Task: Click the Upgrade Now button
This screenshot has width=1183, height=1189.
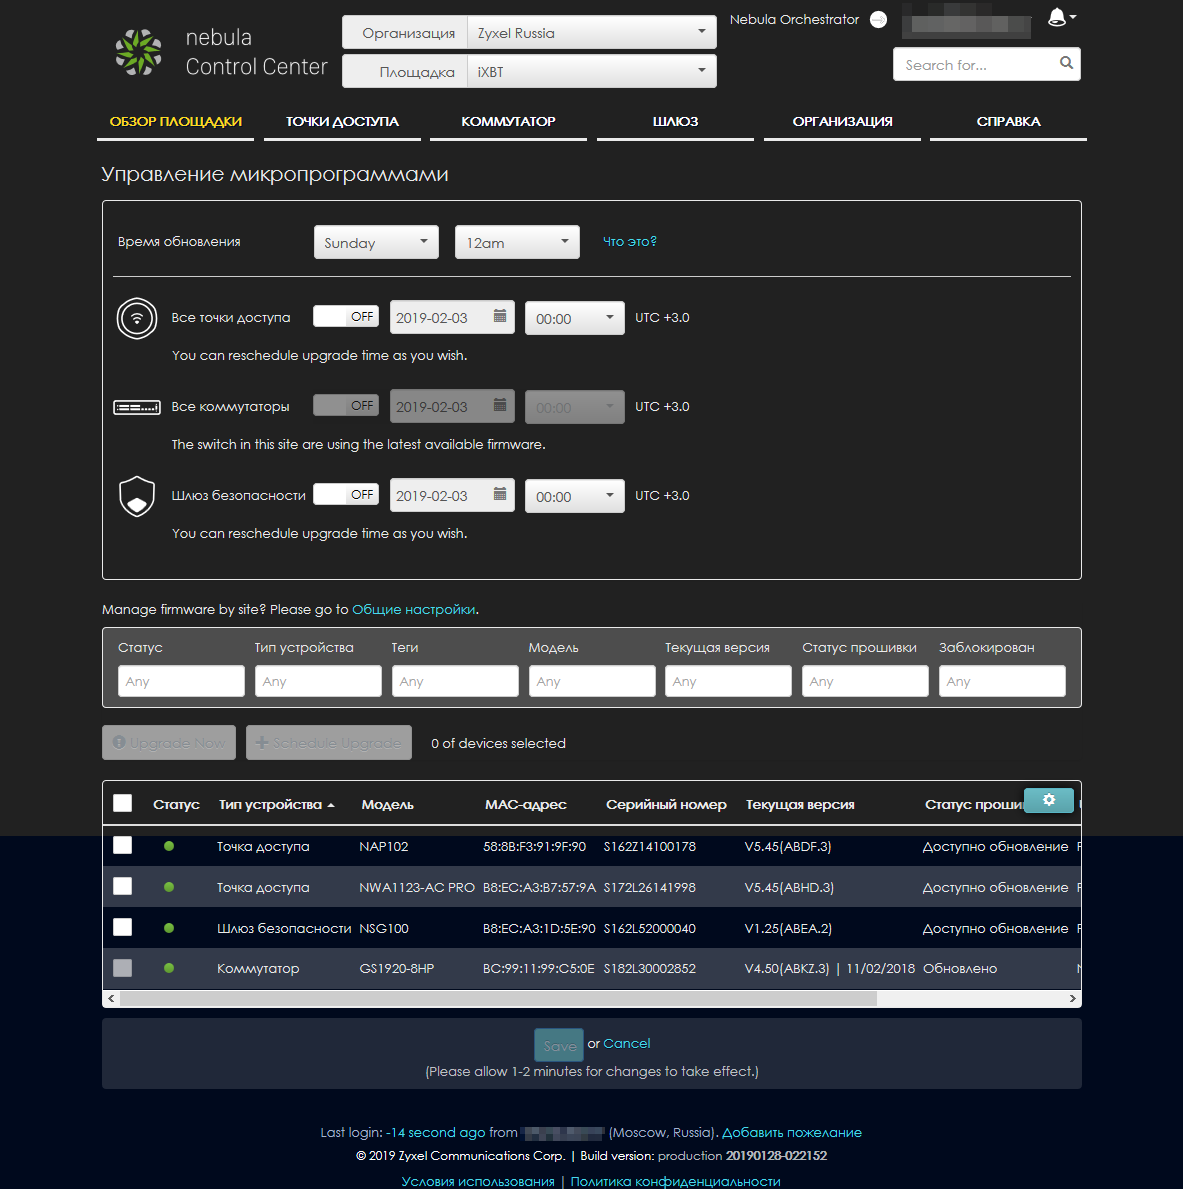Action: click(169, 743)
